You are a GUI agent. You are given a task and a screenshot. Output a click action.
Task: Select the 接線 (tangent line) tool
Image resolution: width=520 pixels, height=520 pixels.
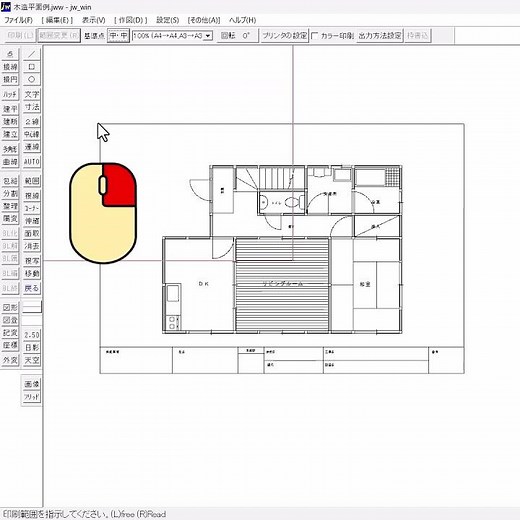click(10, 67)
